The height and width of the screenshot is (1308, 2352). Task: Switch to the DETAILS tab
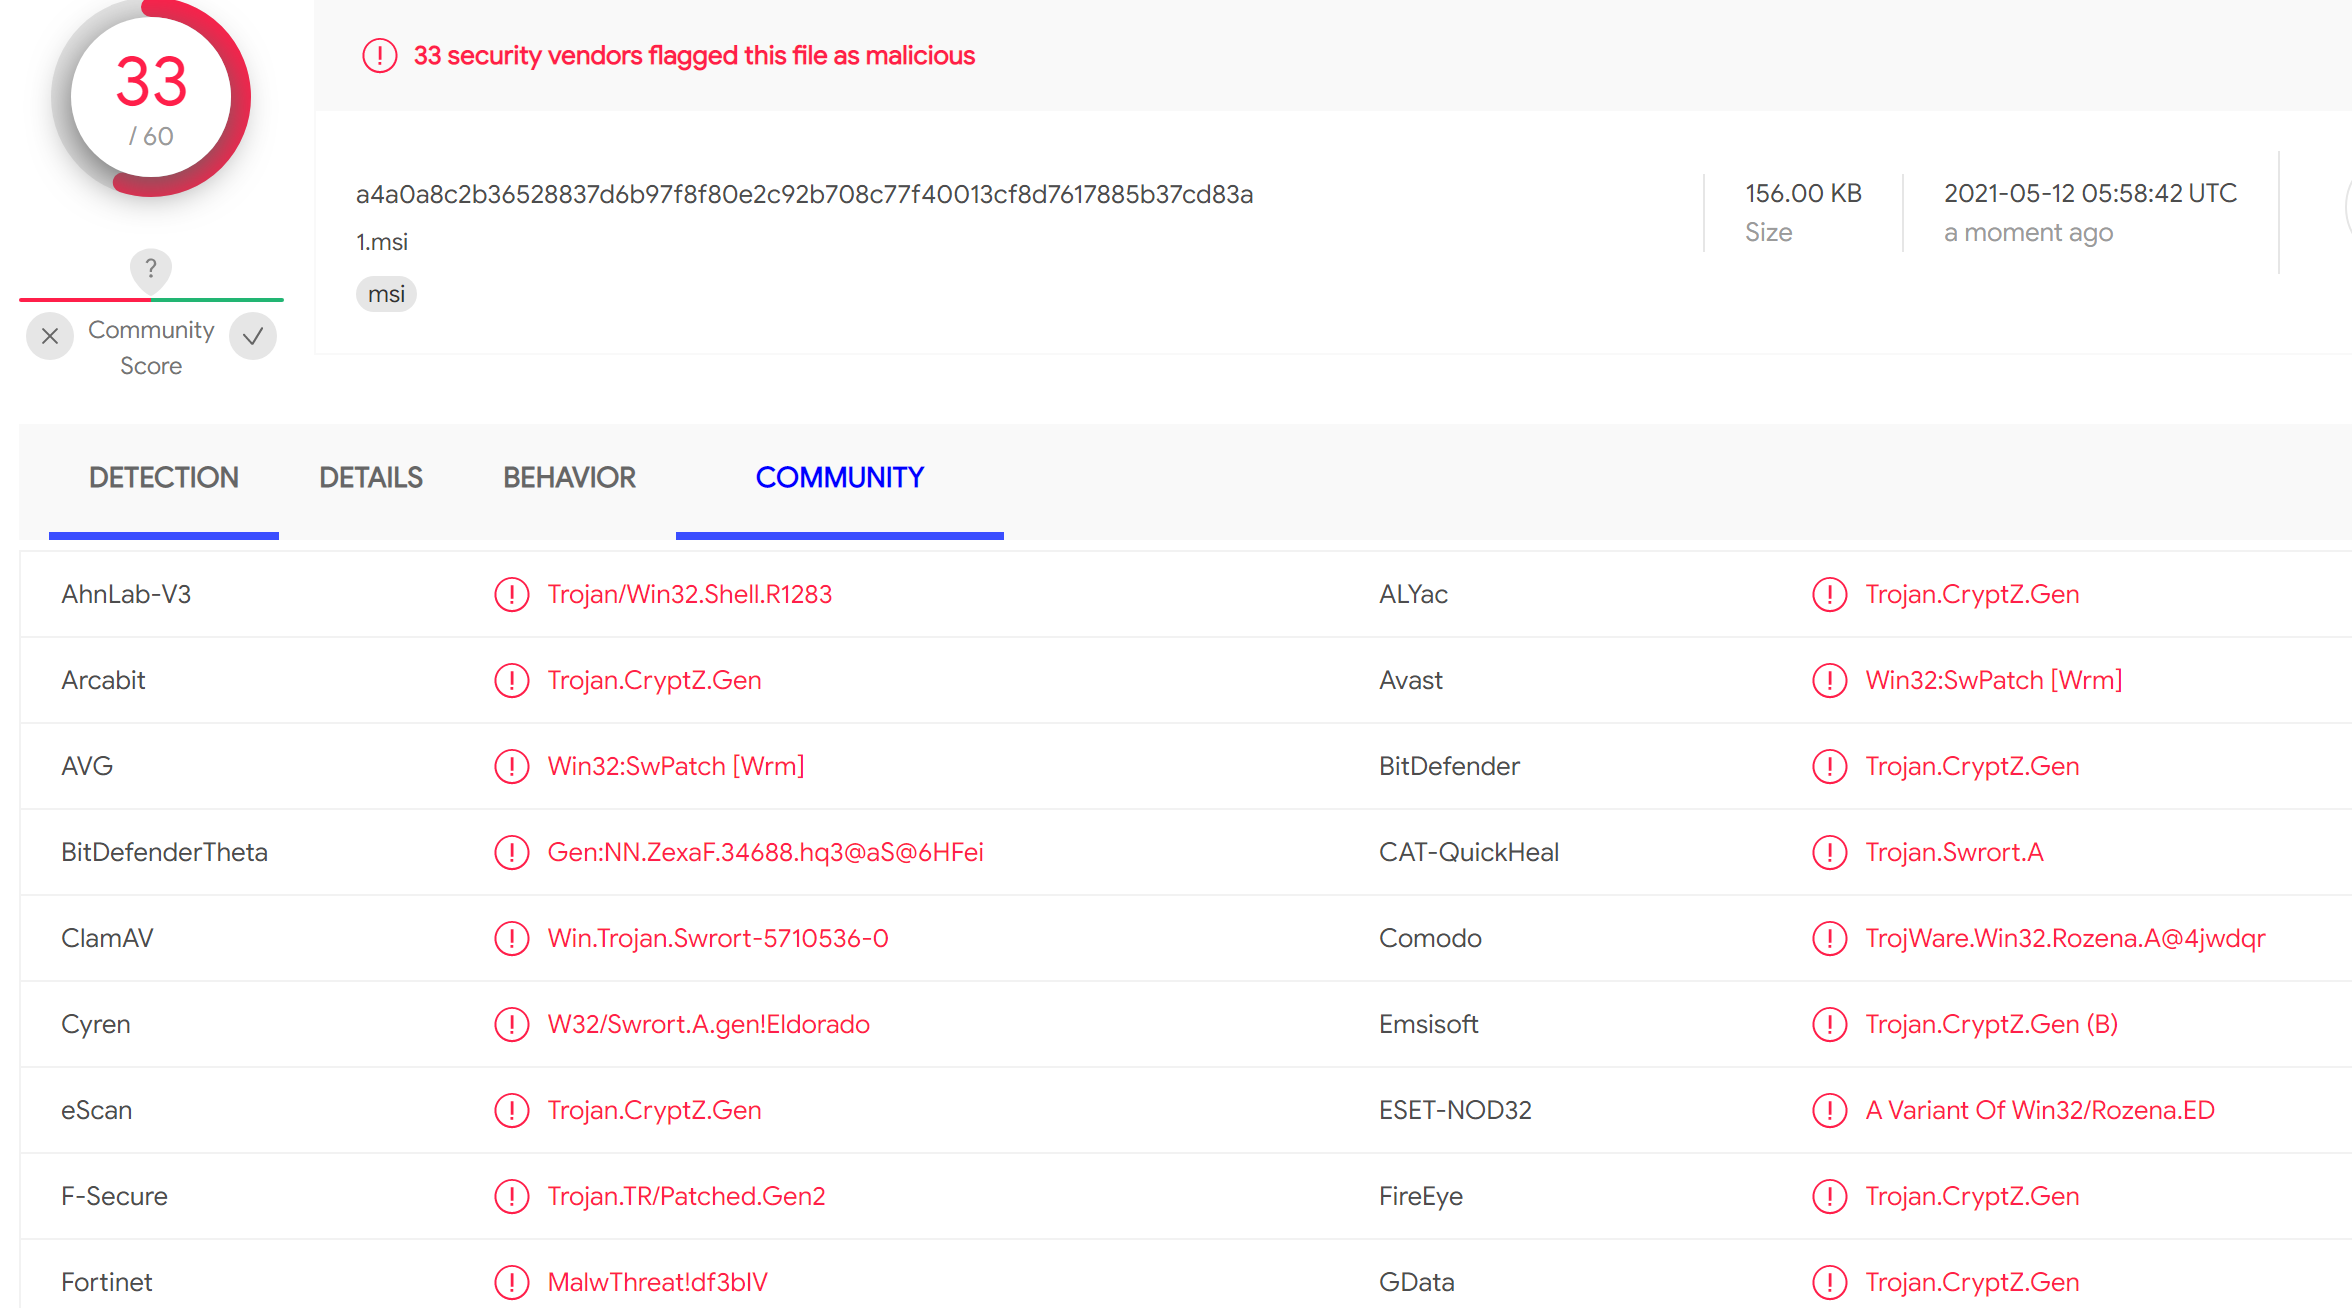click(x=371, y=478)
